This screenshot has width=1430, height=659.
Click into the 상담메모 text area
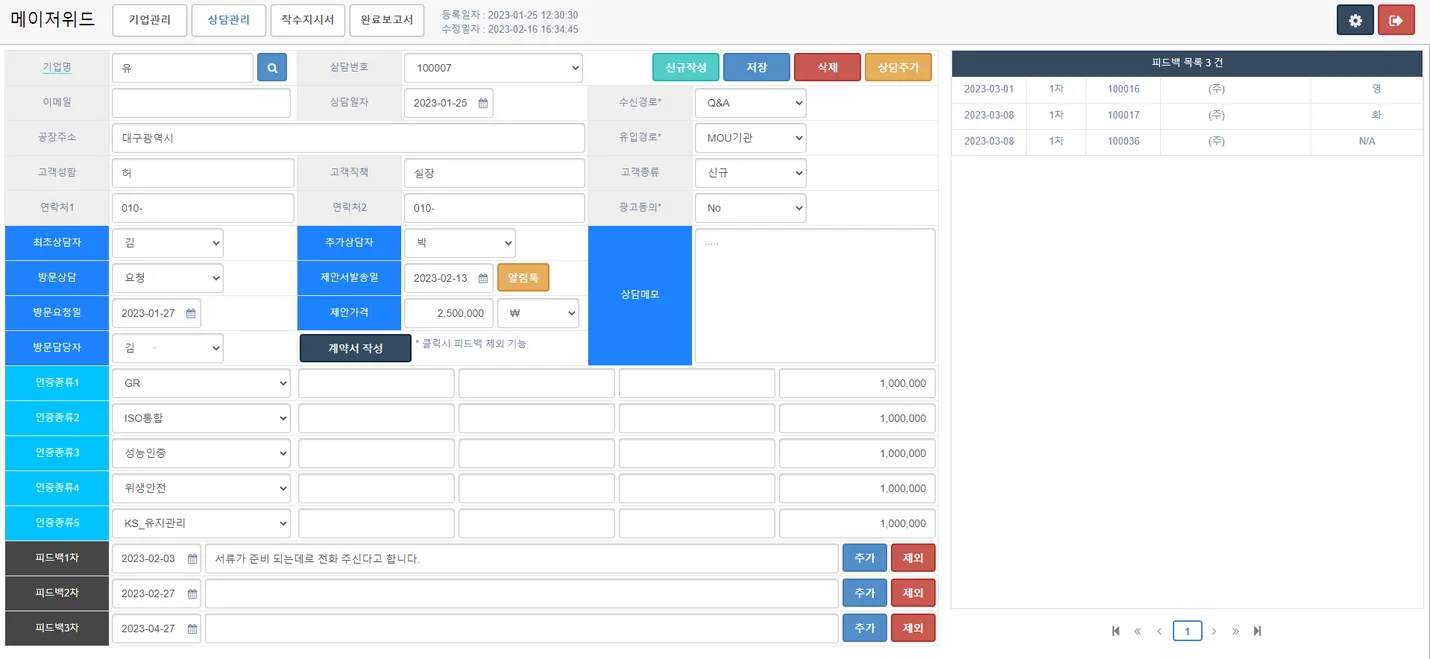pos(815,295)
